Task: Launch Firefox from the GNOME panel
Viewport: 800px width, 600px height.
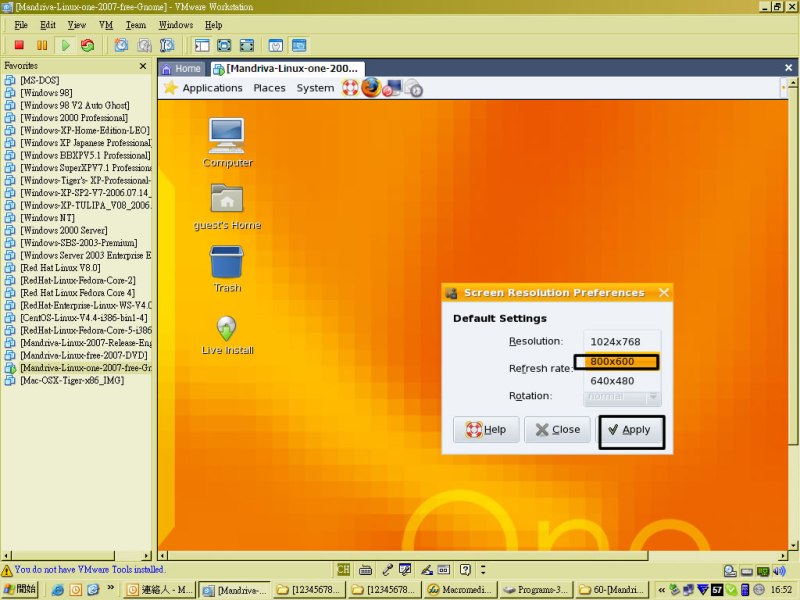Action: (371, 88)
